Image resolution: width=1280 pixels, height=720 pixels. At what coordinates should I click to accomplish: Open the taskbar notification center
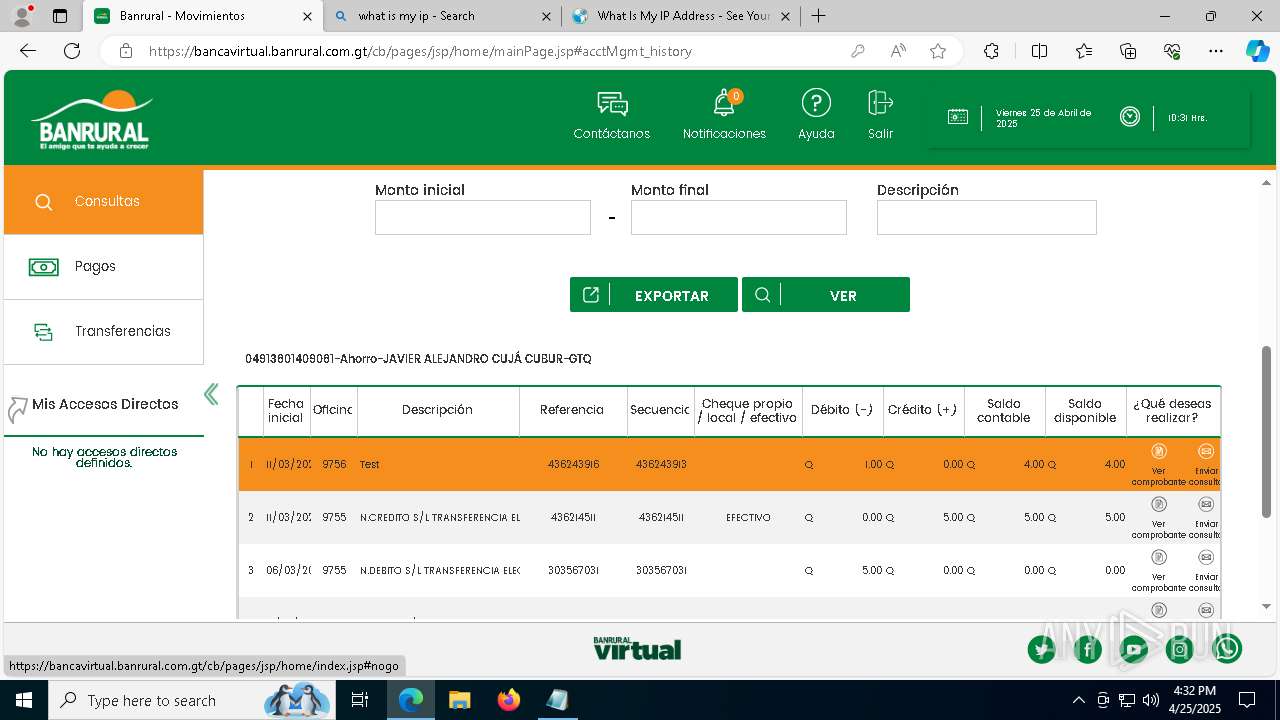pos(1247,700)
